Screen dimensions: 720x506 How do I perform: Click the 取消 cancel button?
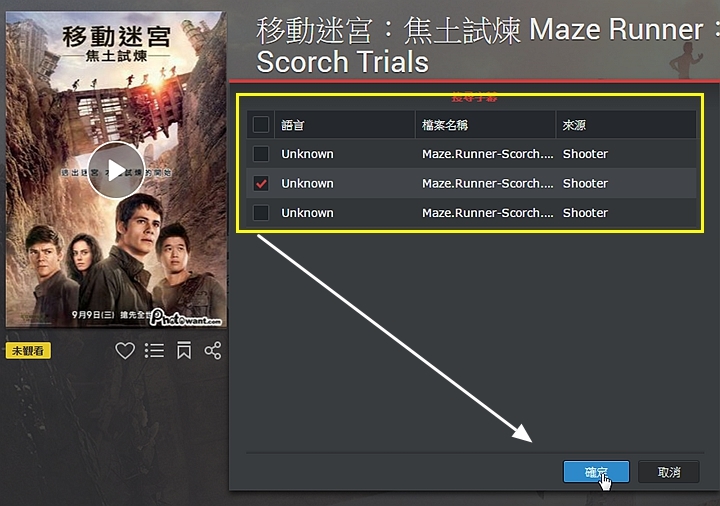(x=669, y=472)
